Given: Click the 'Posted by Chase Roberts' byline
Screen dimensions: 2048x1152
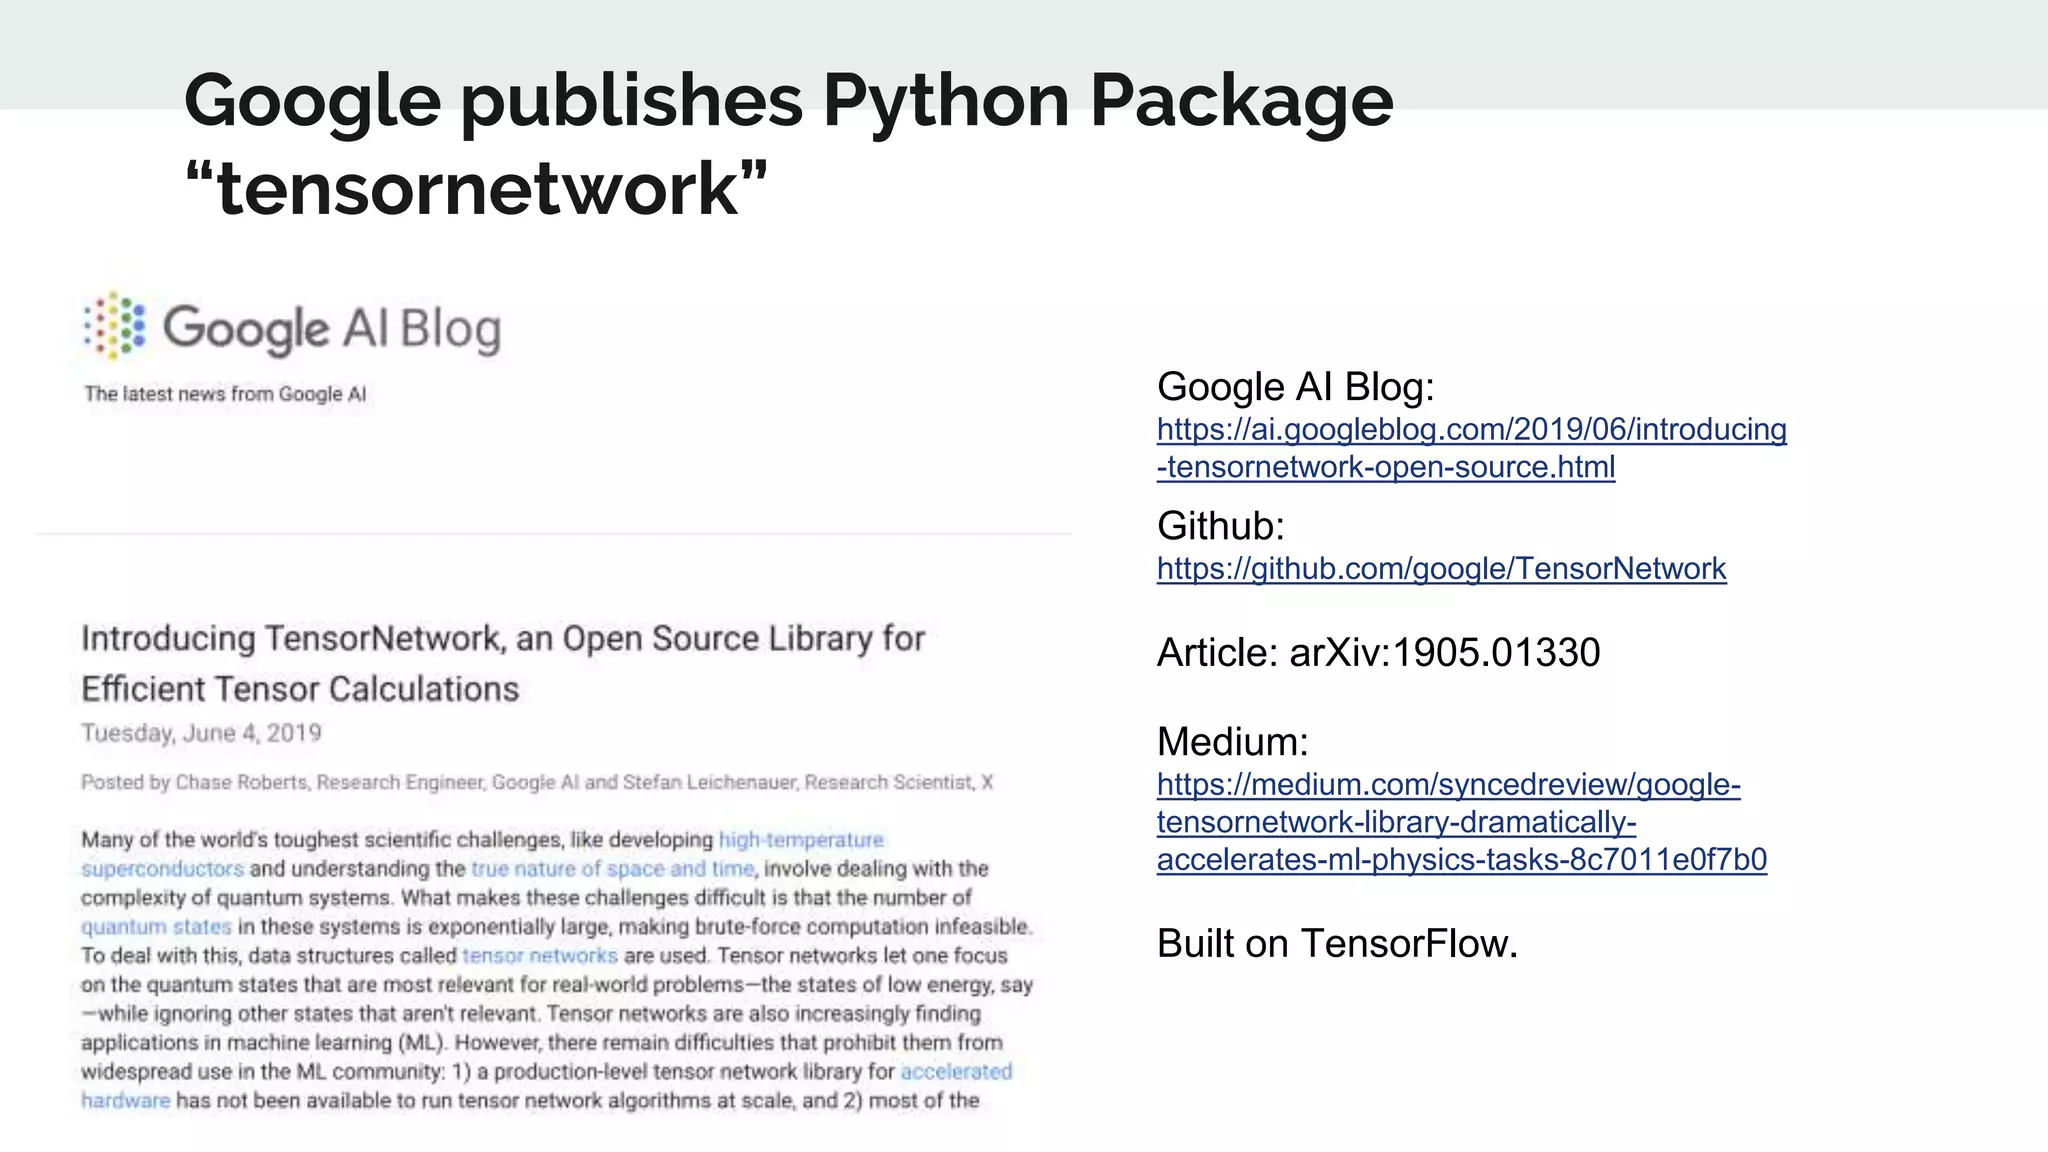Looking at the screenshot, I should point(537,782).
